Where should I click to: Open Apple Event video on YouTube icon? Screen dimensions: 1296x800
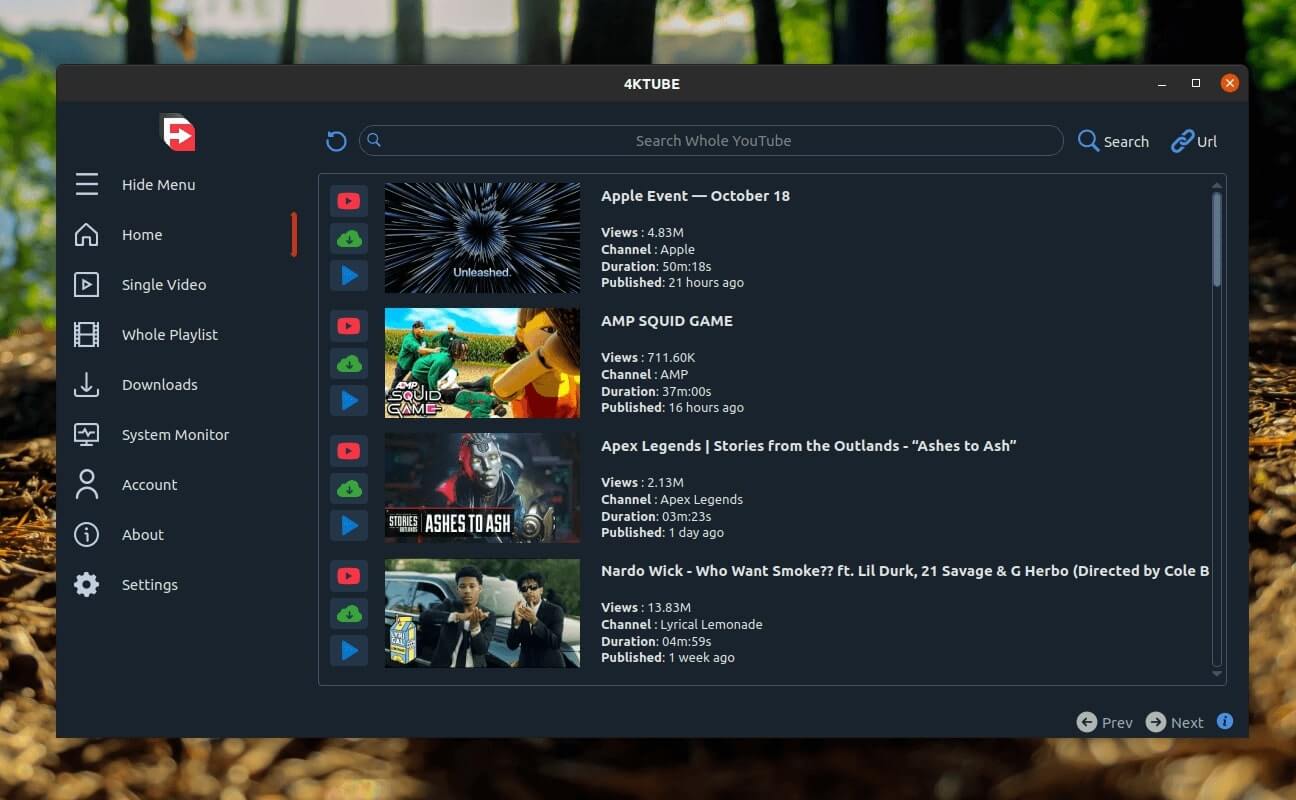click(x=349, y=201)
